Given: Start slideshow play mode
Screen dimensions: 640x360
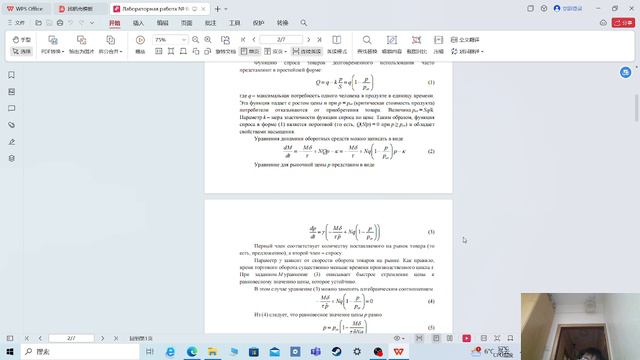Looking at the screenshot, I should pos(140,45).
